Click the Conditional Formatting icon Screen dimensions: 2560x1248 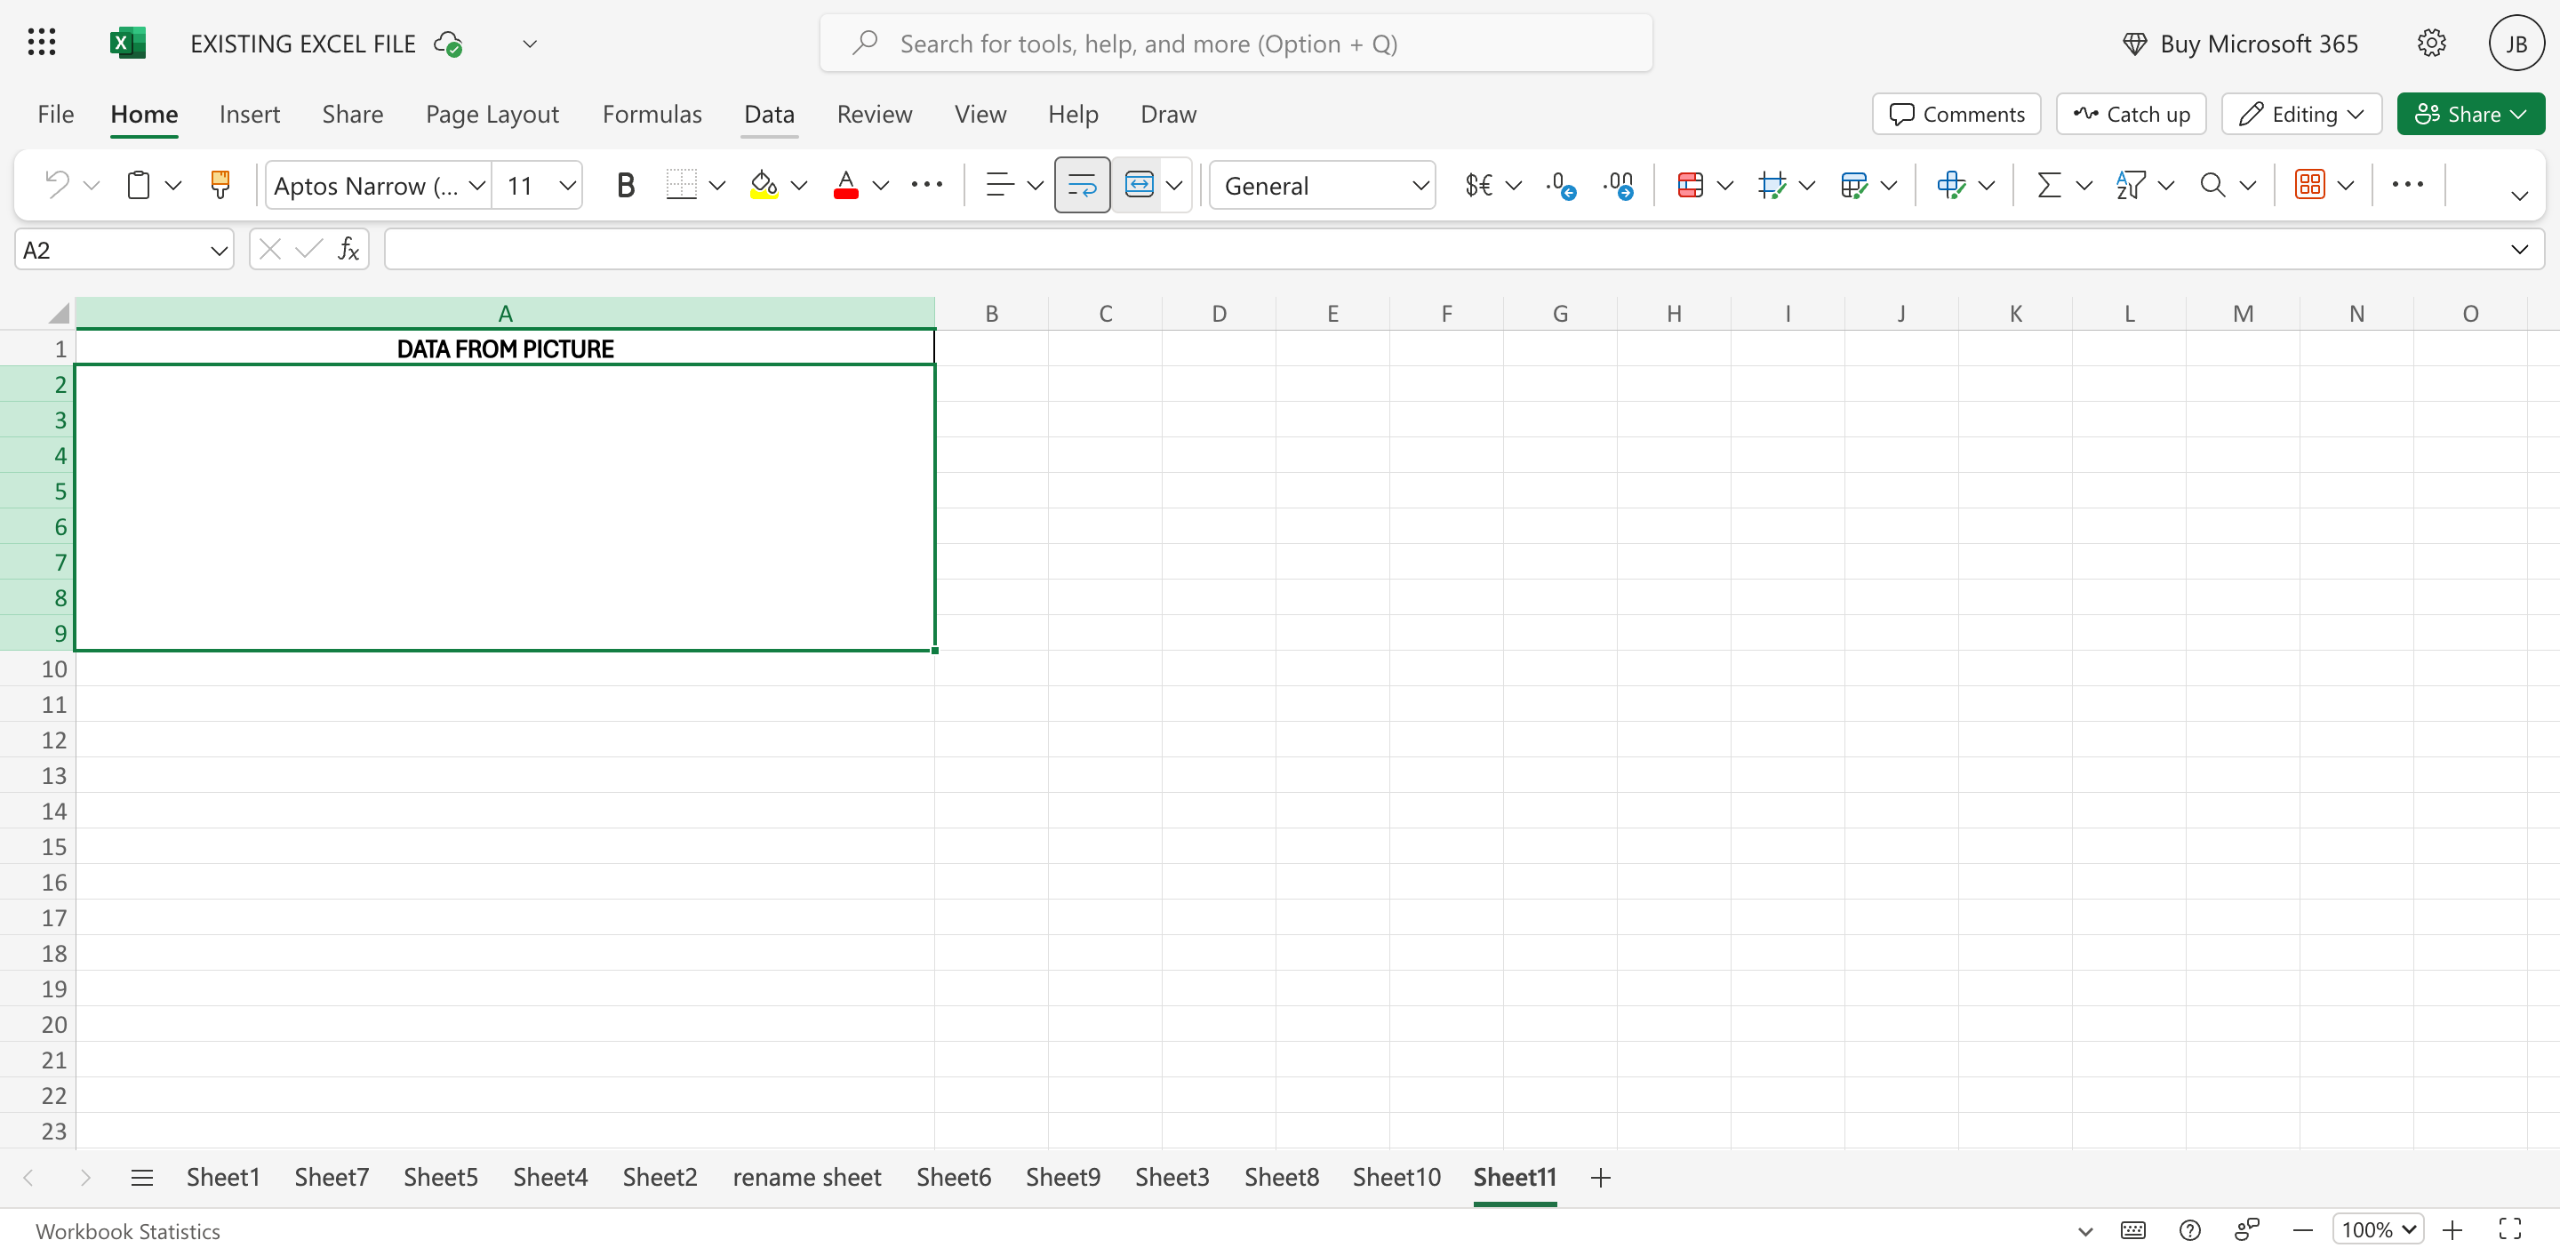[1690, 185]
